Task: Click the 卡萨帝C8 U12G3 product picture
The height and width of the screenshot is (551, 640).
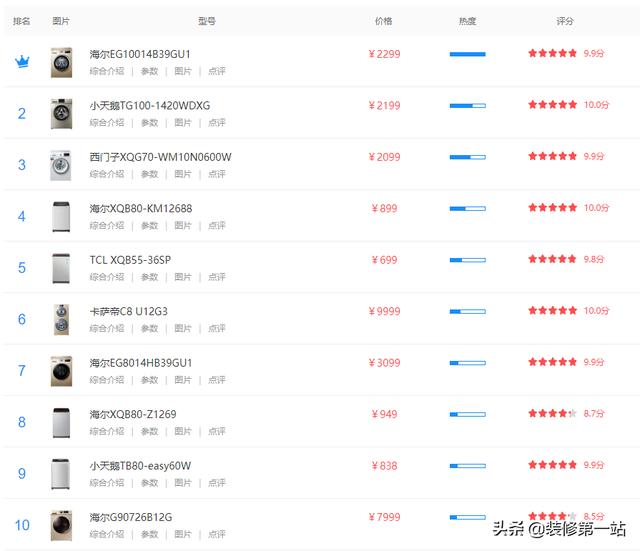Action: tap(61, 320)
